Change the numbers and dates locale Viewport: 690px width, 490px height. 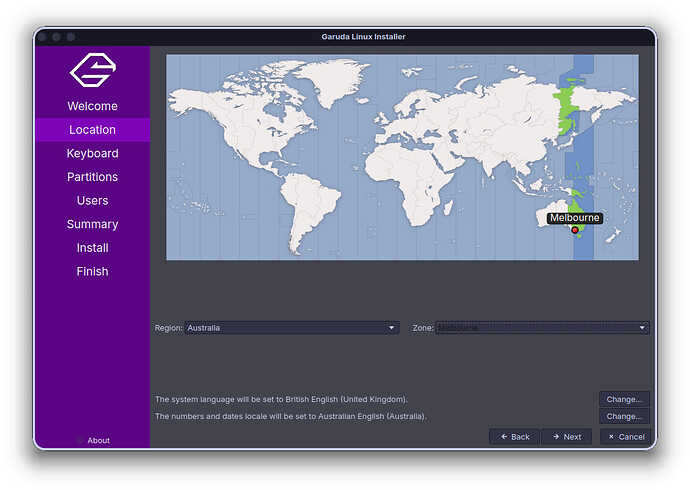coord(624,416)
